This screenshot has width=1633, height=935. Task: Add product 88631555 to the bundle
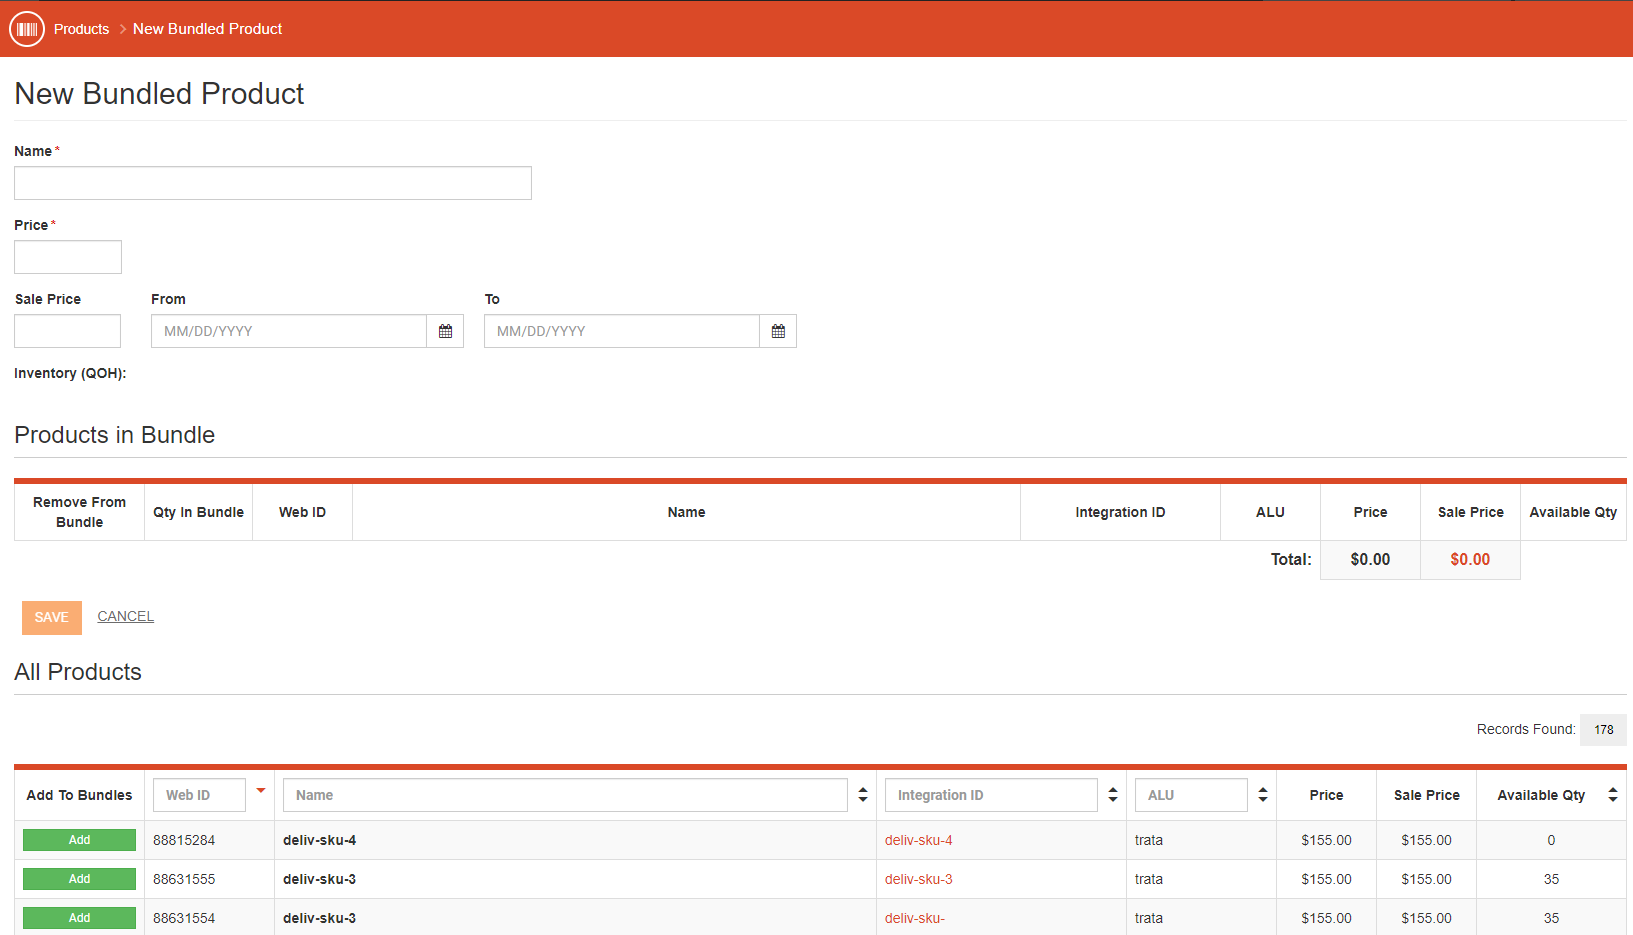tap(79, 879)
